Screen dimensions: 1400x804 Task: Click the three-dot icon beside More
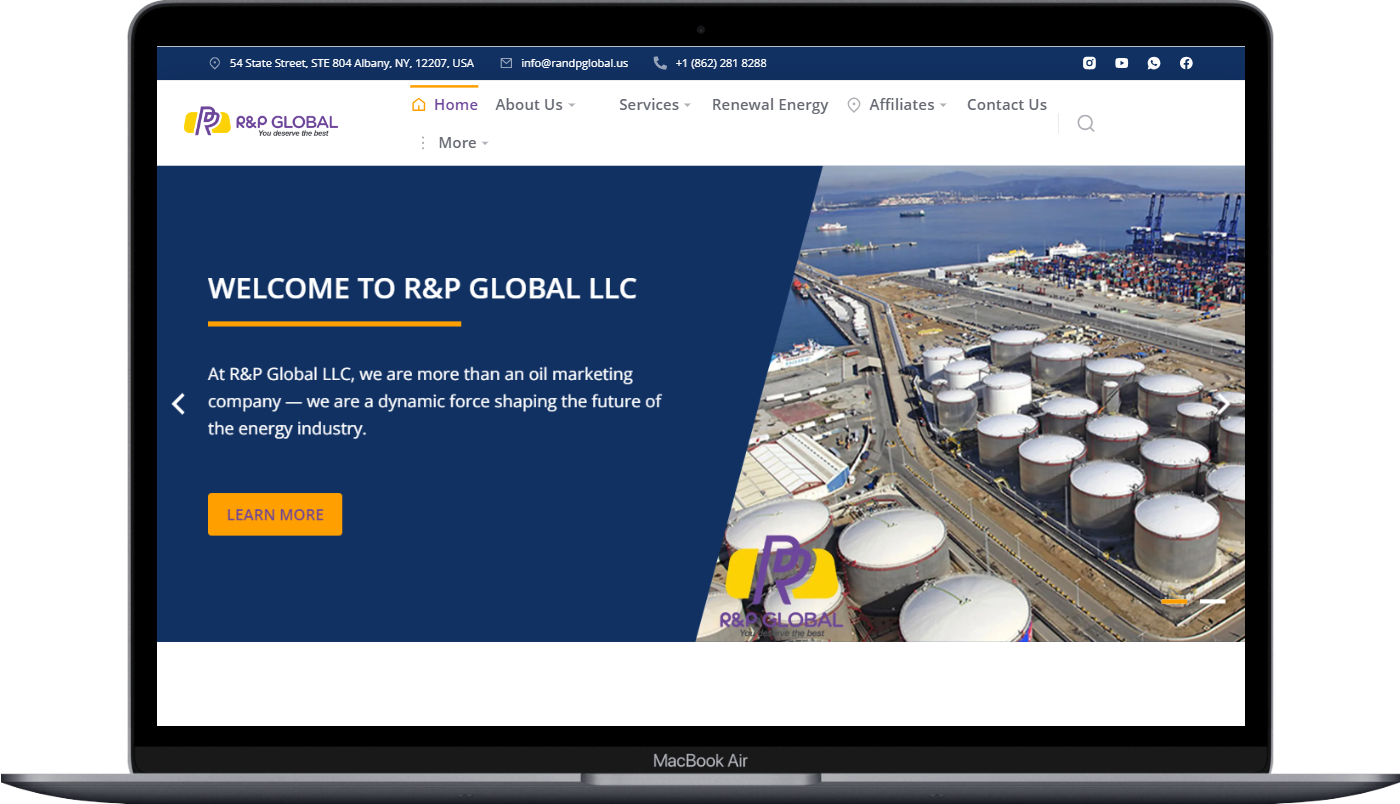tap(422, 143)
